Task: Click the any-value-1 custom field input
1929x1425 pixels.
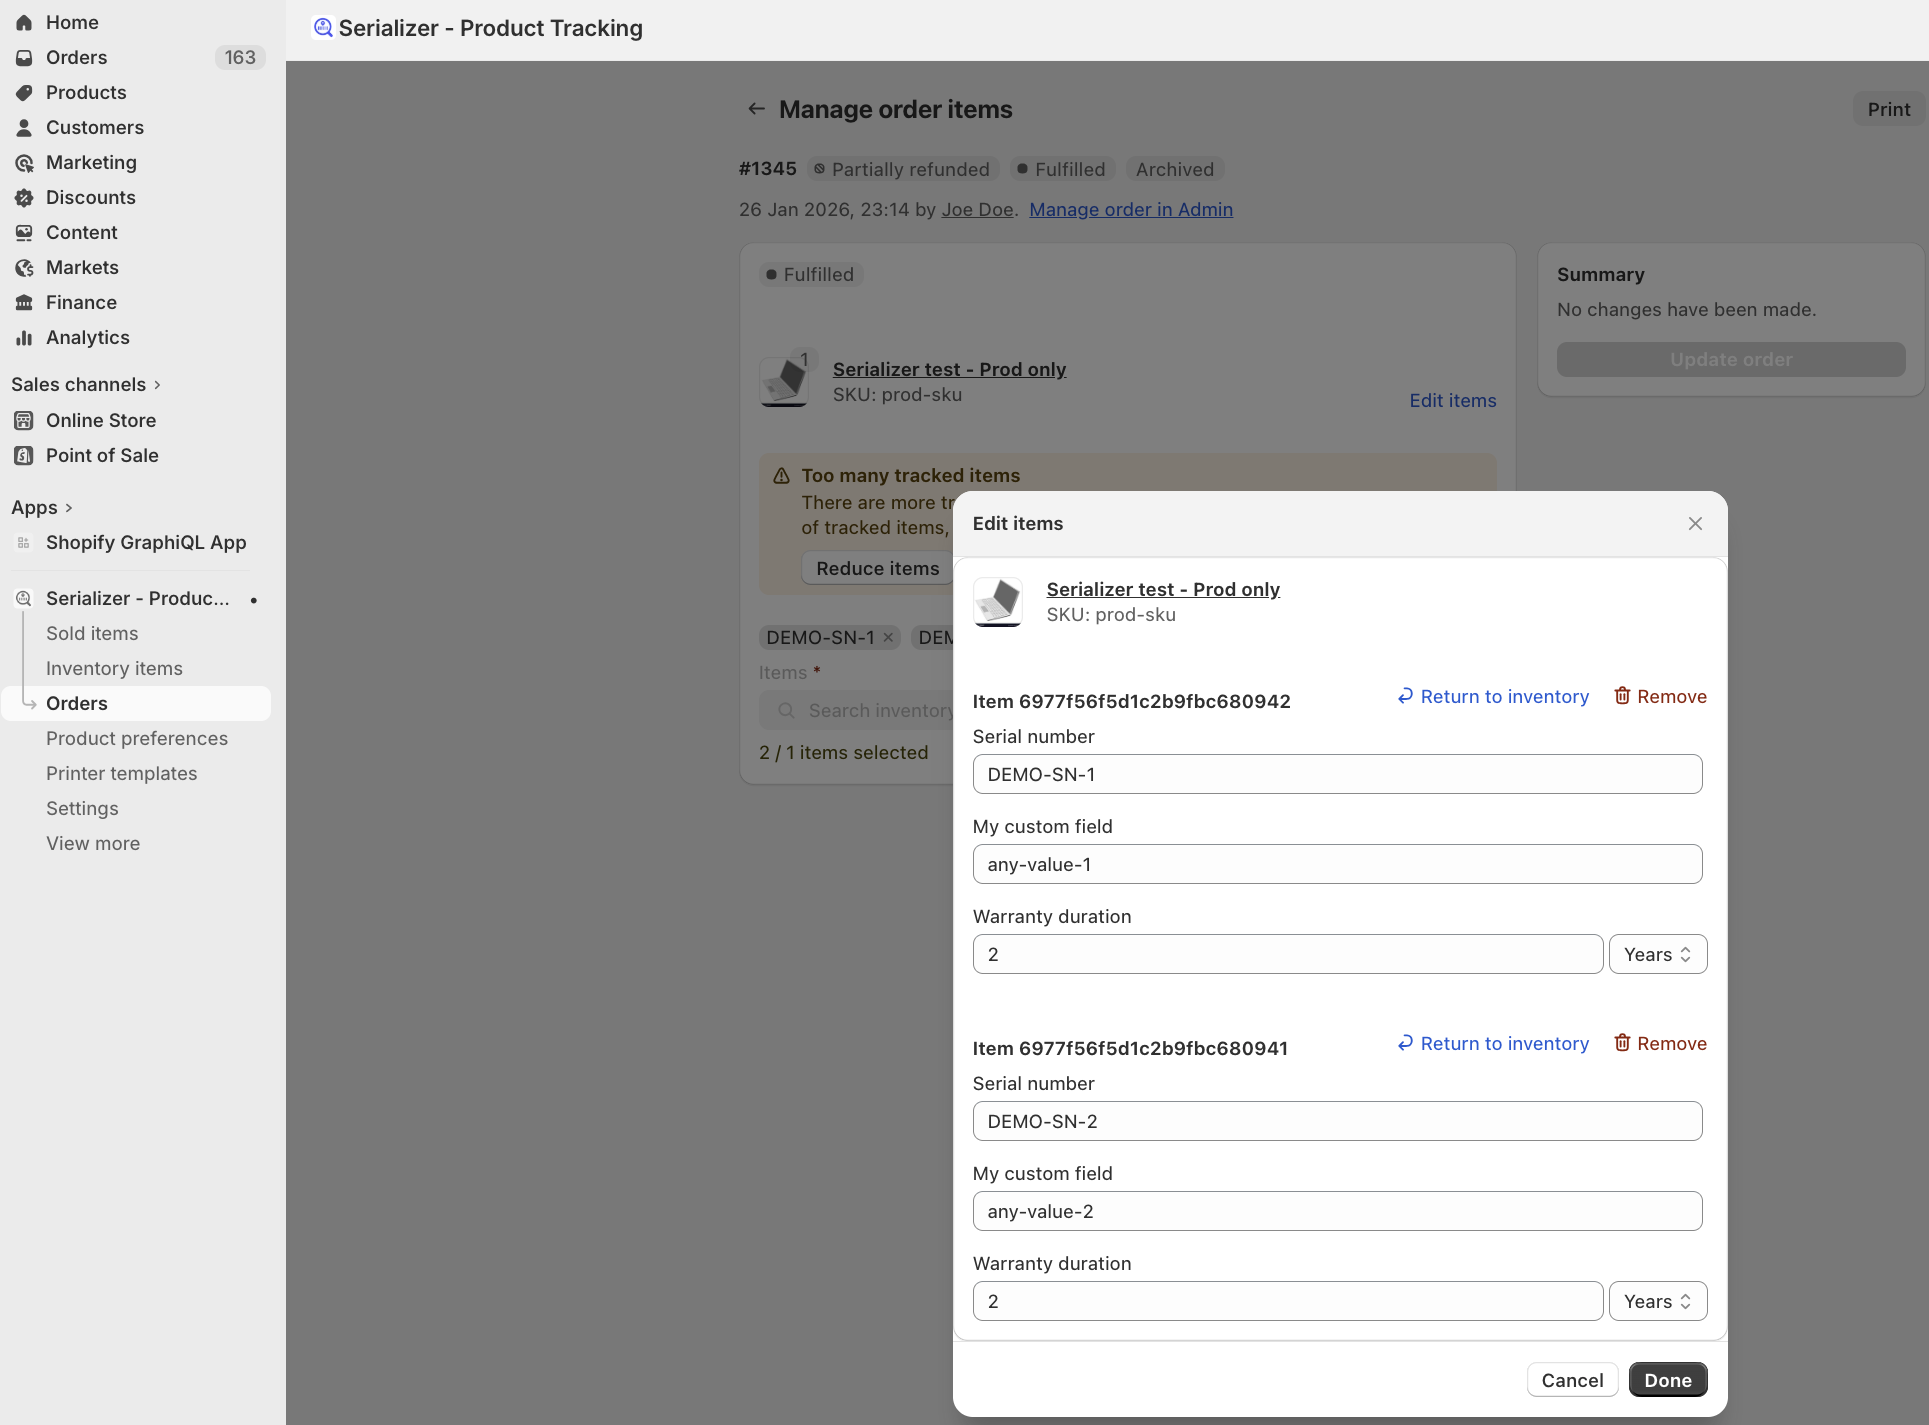Action: pos(1337,864)
